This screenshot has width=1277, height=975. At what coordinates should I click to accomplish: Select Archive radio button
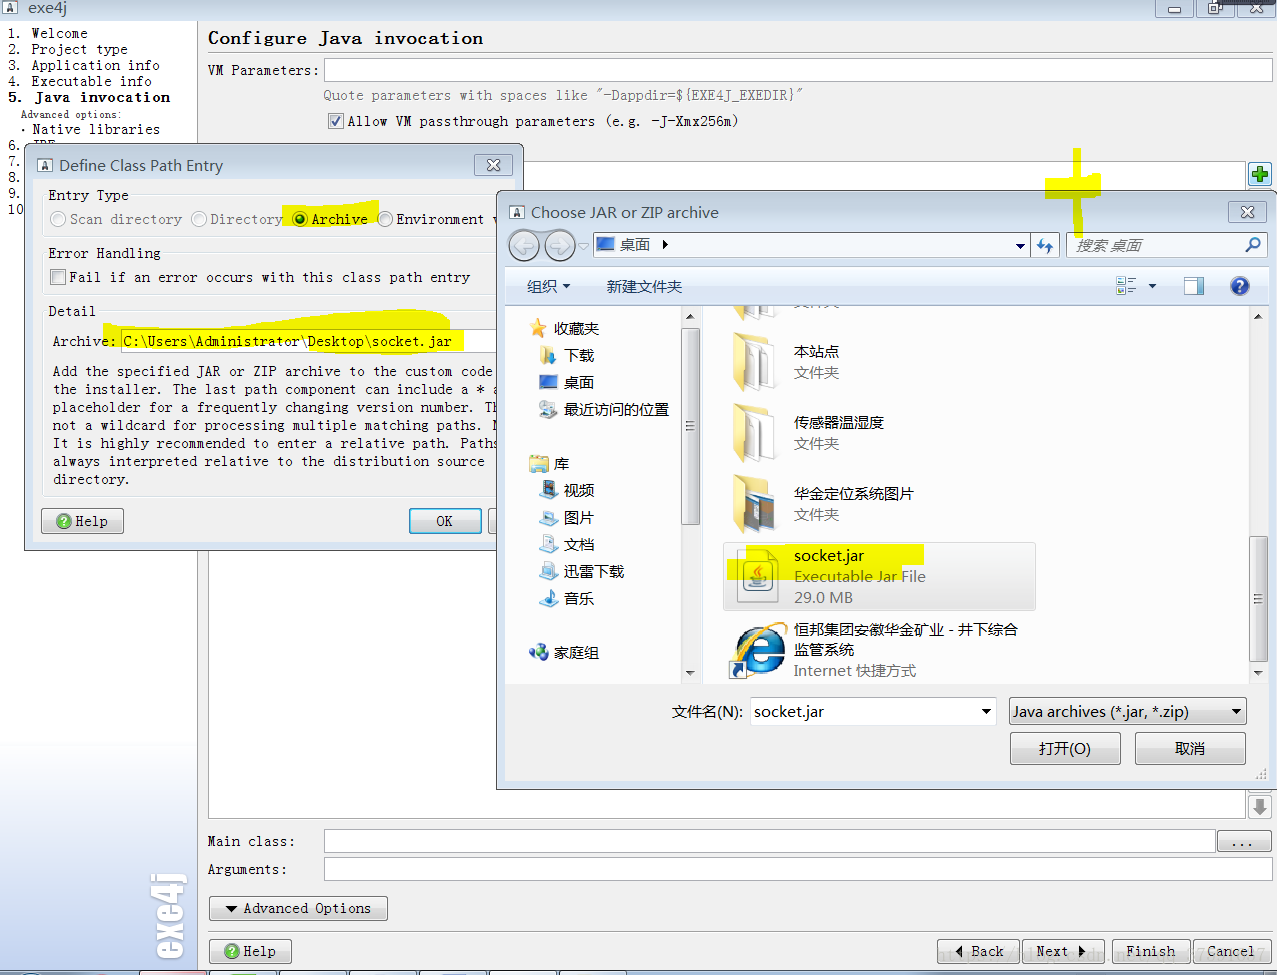[300, 219]
